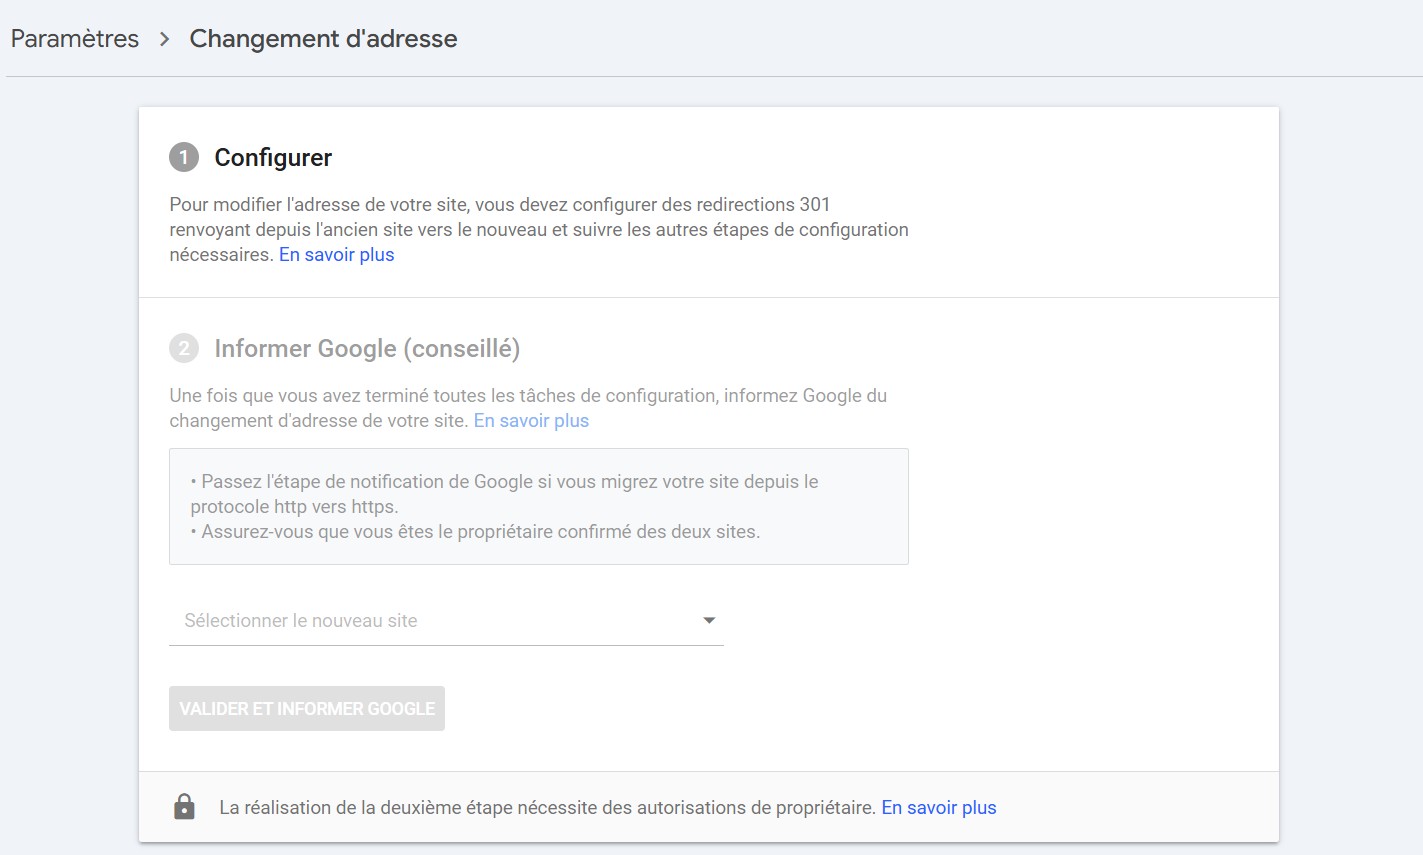Select the Changement d'adresse breadcrumb title
The image size is (1423, 855).
click(323, 39)
